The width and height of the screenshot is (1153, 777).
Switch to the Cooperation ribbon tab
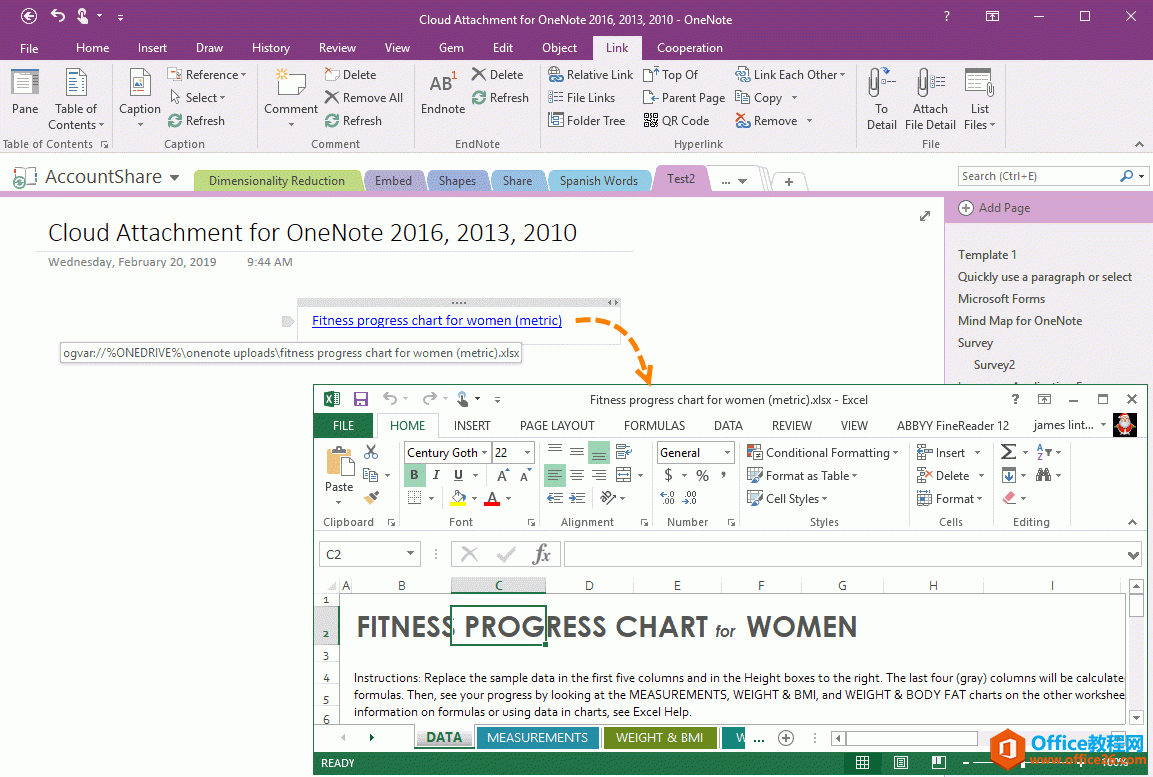tap(689, 48)
